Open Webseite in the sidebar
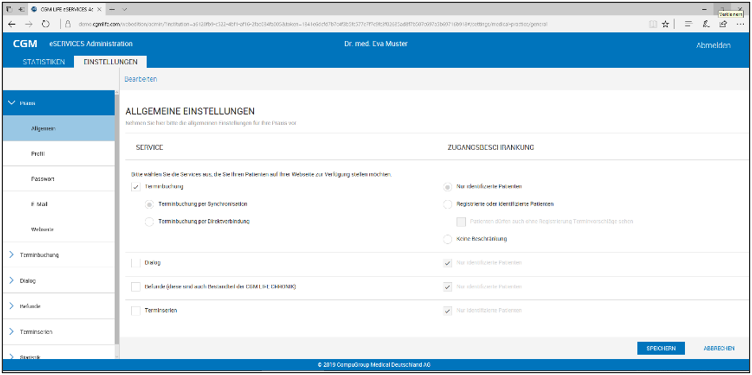 (59, 229)
